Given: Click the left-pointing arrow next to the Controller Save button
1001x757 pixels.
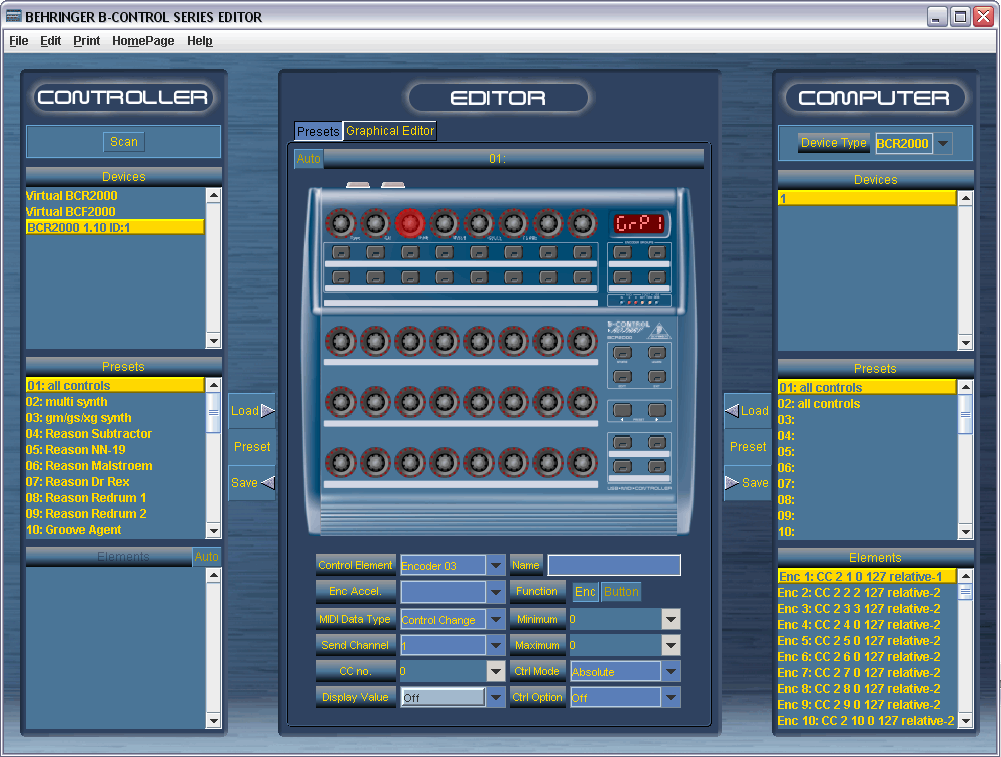Looking at the screenshot, I should pos(268,483).
